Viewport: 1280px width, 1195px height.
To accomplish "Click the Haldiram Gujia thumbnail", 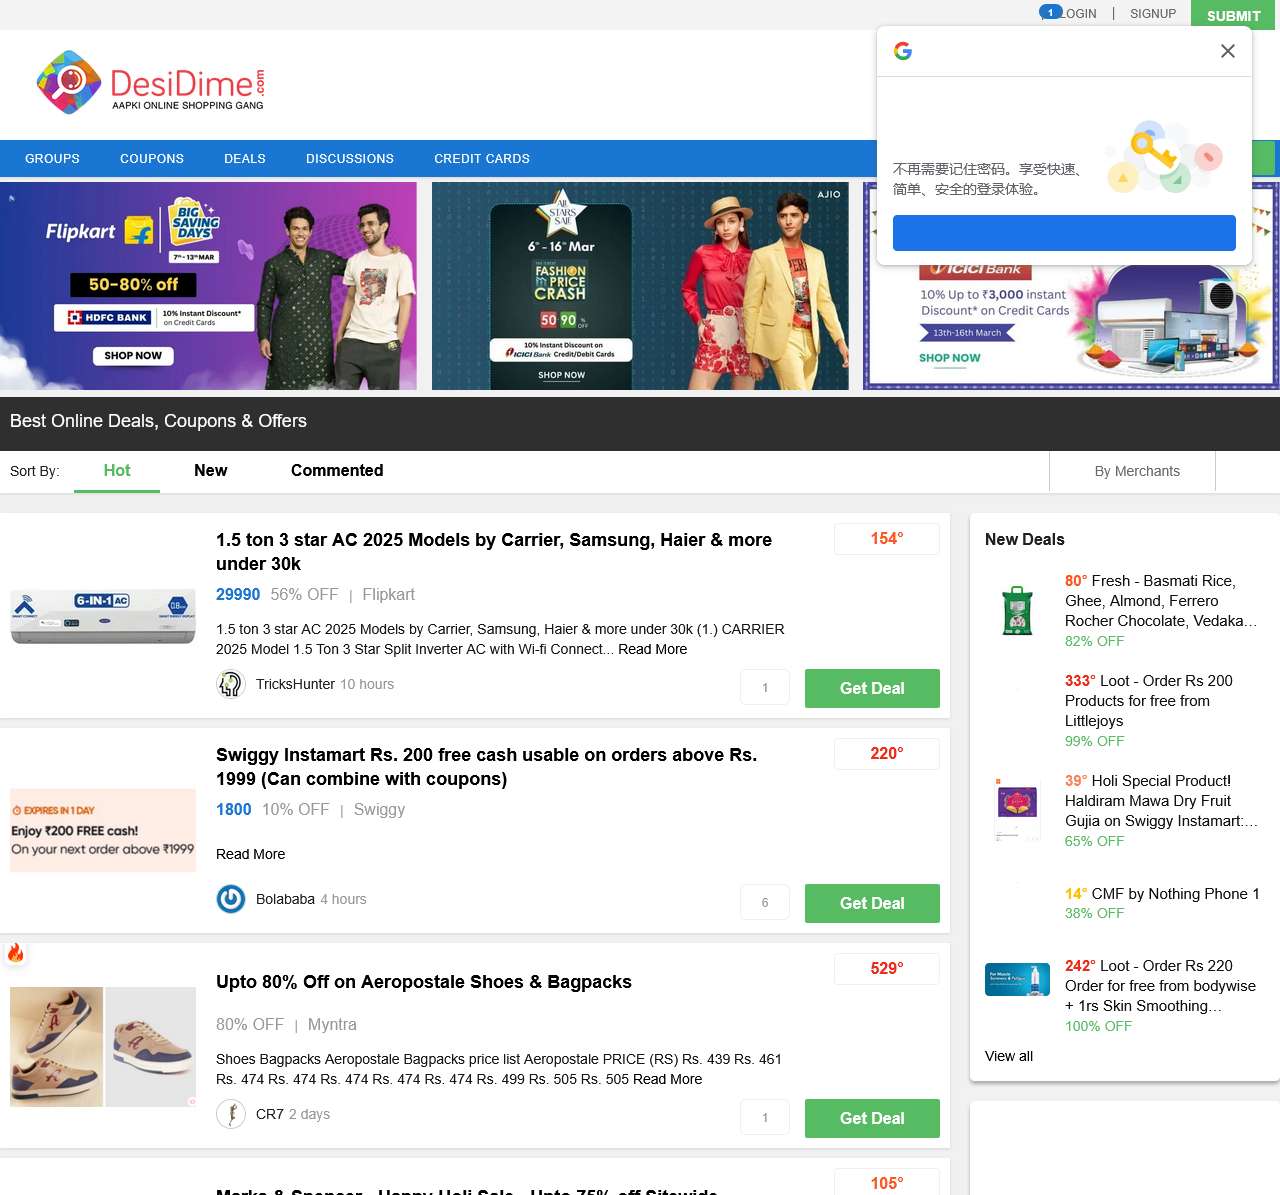I will tap(1018, 810).
